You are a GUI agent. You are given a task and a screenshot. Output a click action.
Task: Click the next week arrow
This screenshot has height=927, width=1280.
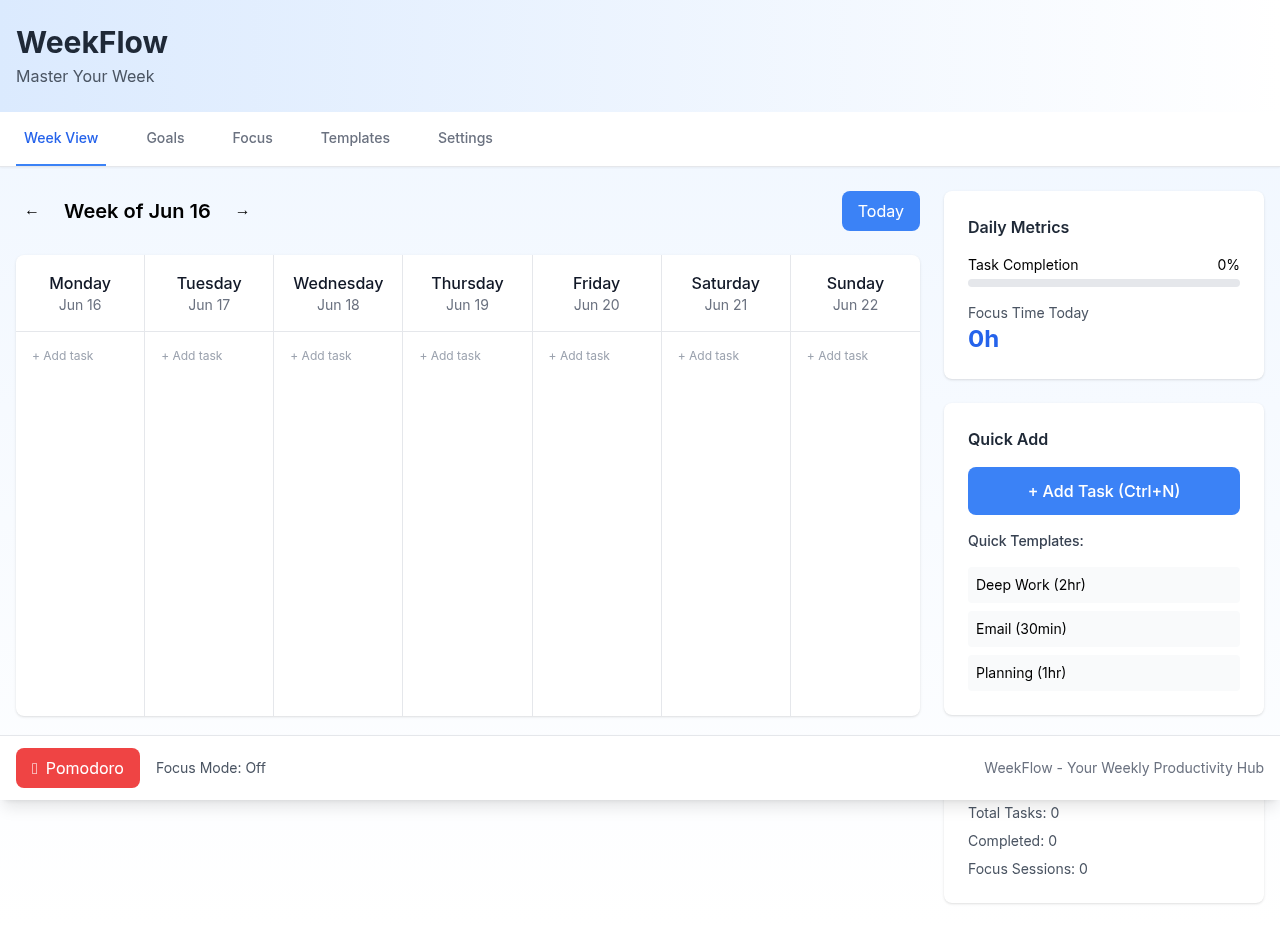(242, 211)
